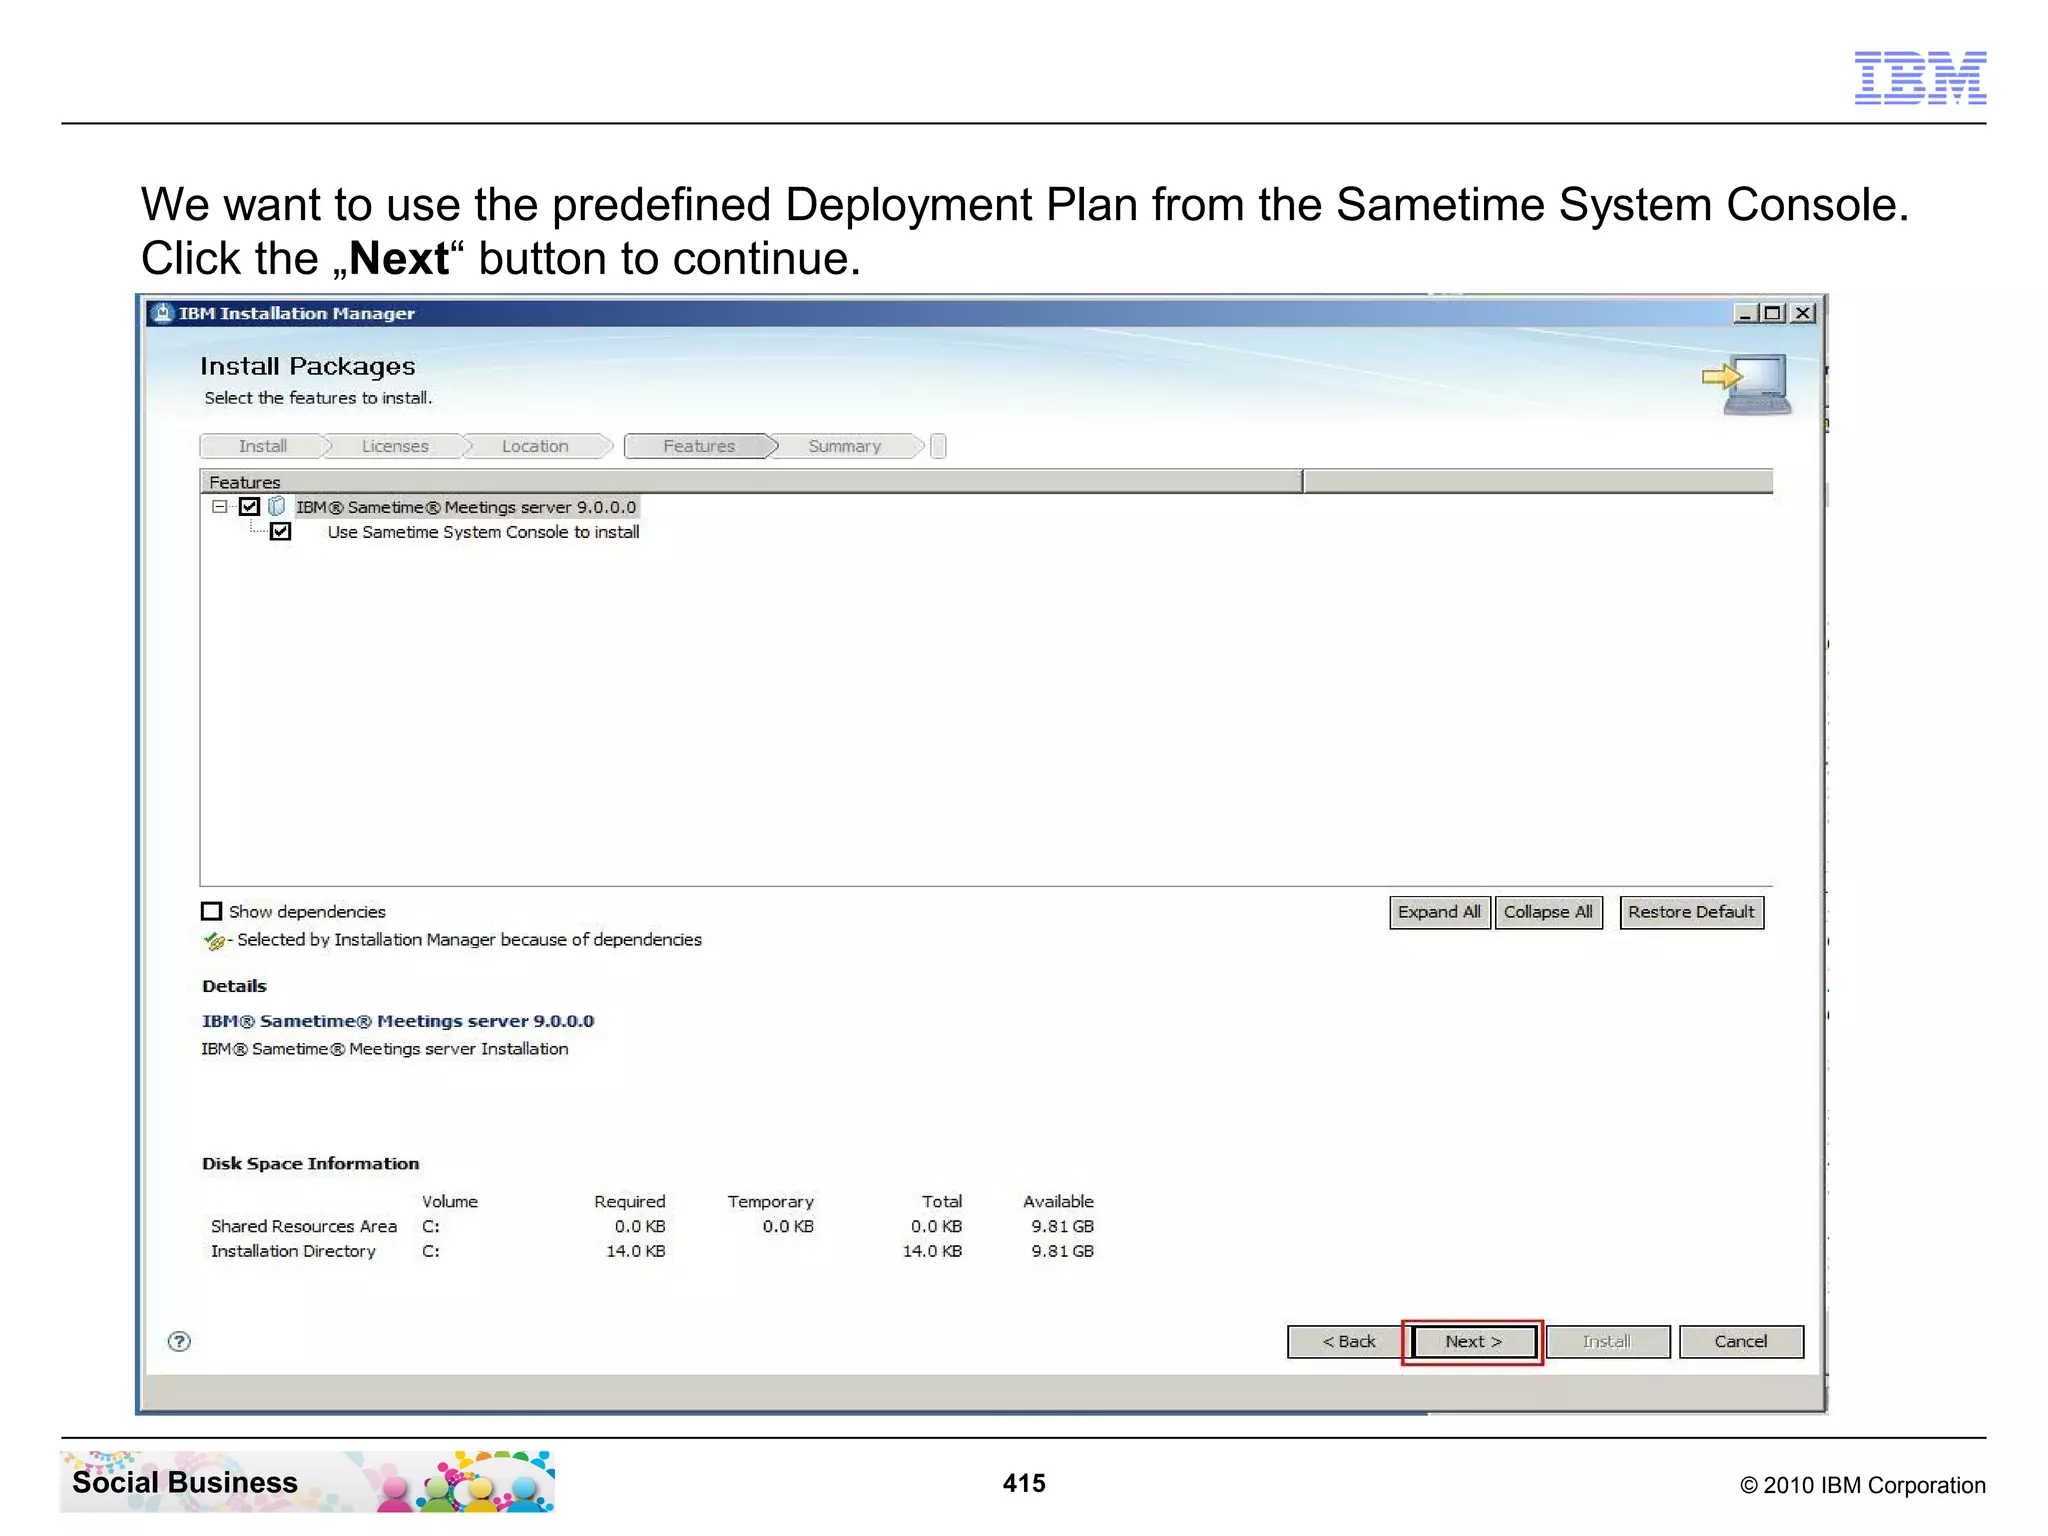The width and height of the screenshot is (2048, 1536).
Task: Click 'Selected by Installation Manager because of dependencies' text
Action: click(469, 940)
